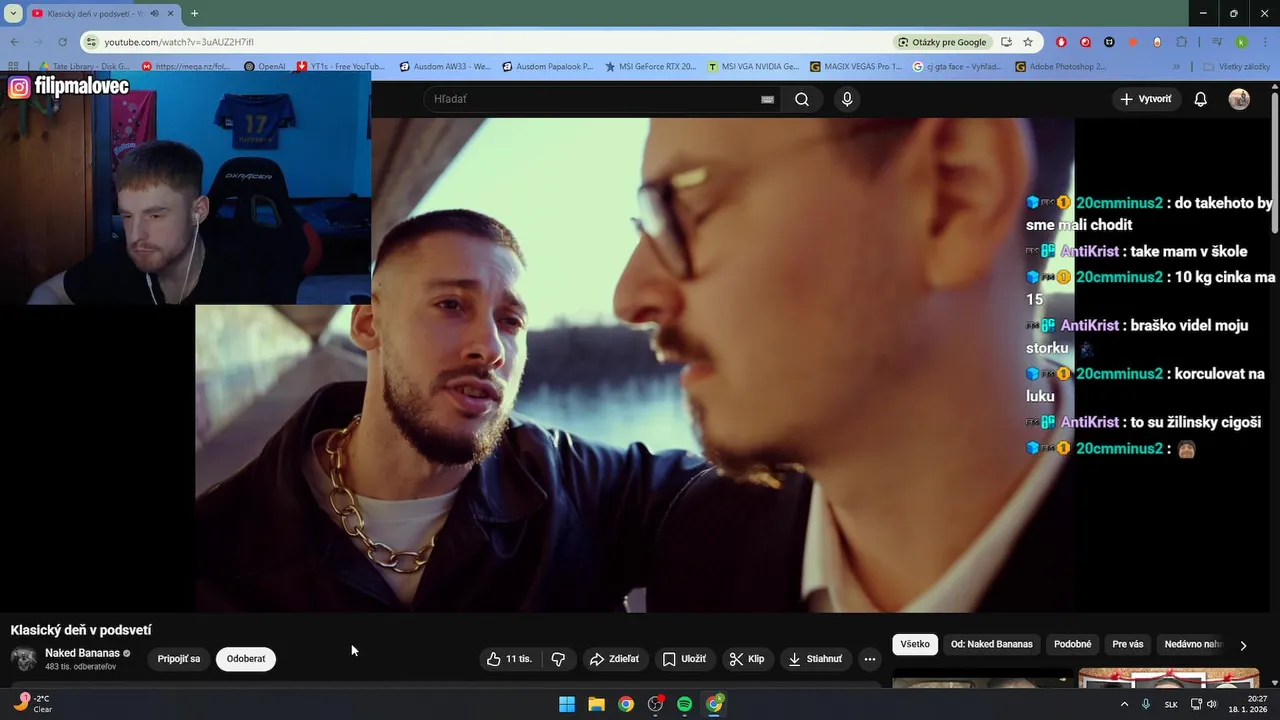
Task: Select the Pre vás filter chip
Action: tap(1128, 644)
